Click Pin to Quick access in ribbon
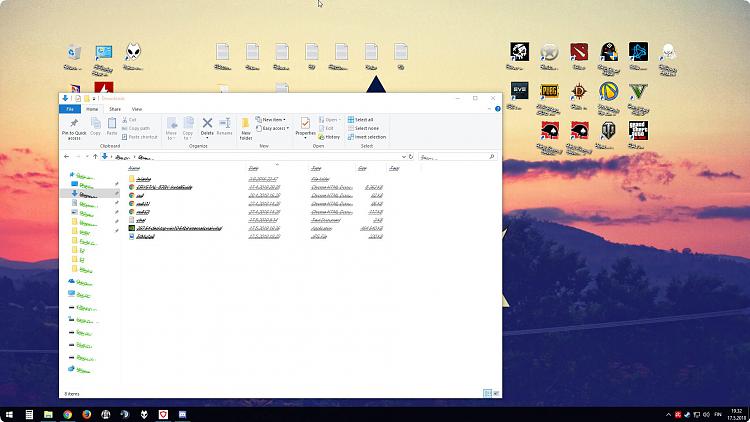The width and height of the screenshot is (750, 422). (74, 129)
